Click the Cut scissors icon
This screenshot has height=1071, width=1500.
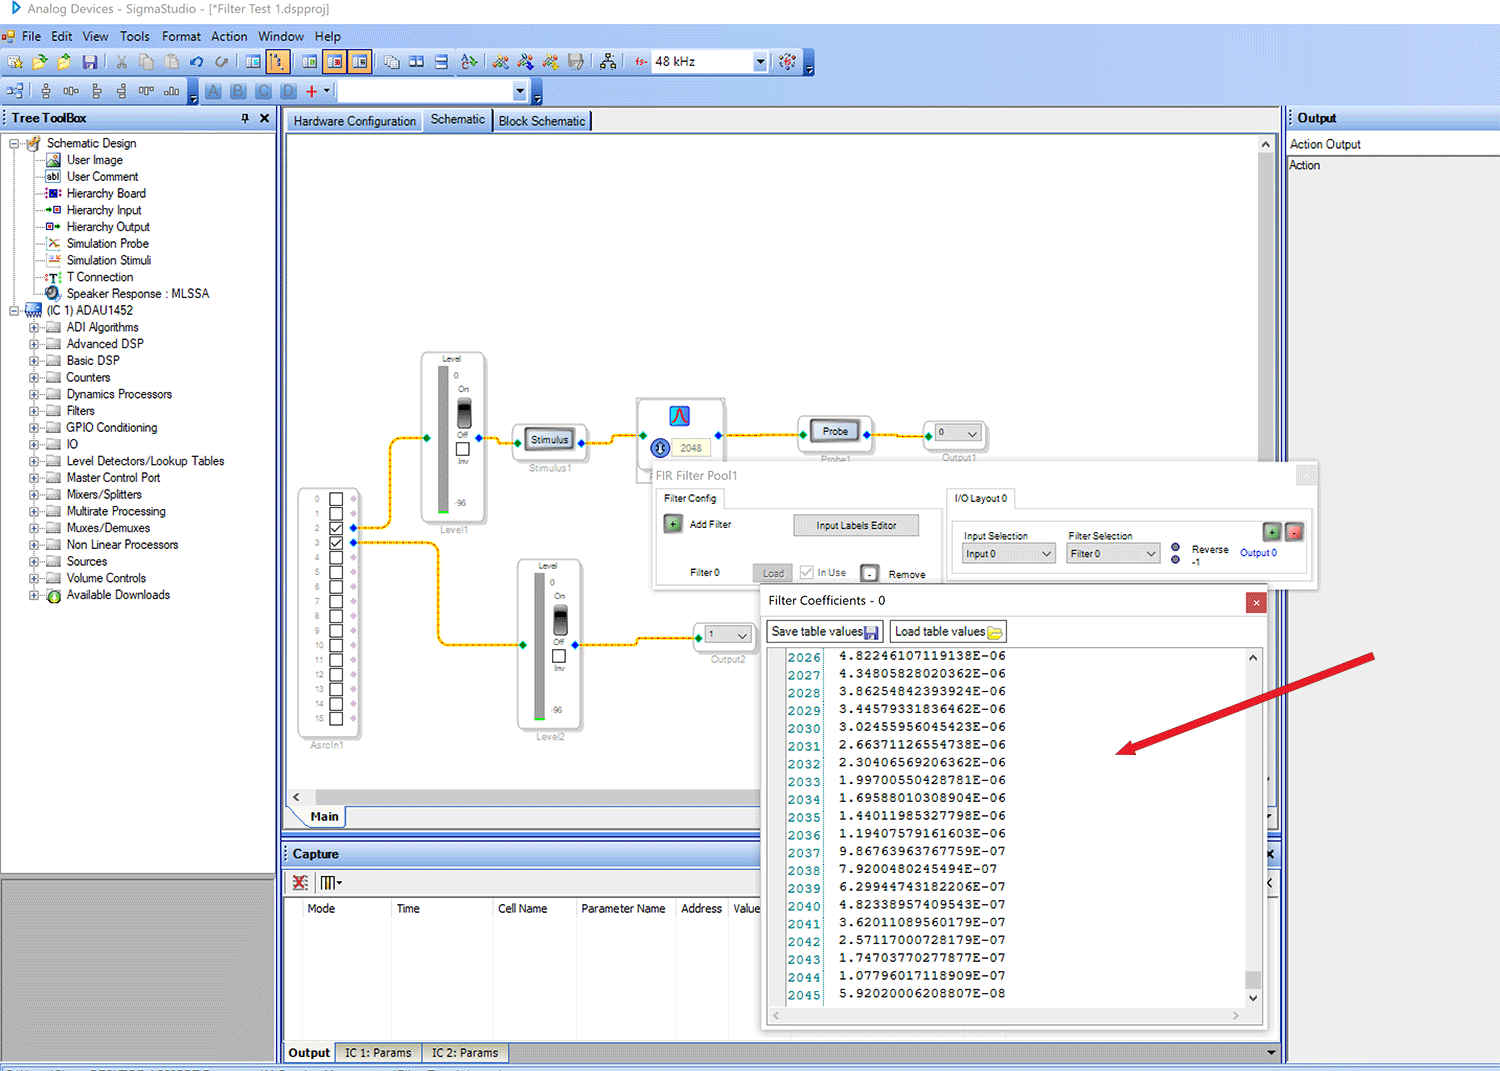click(x=122, y=62)
